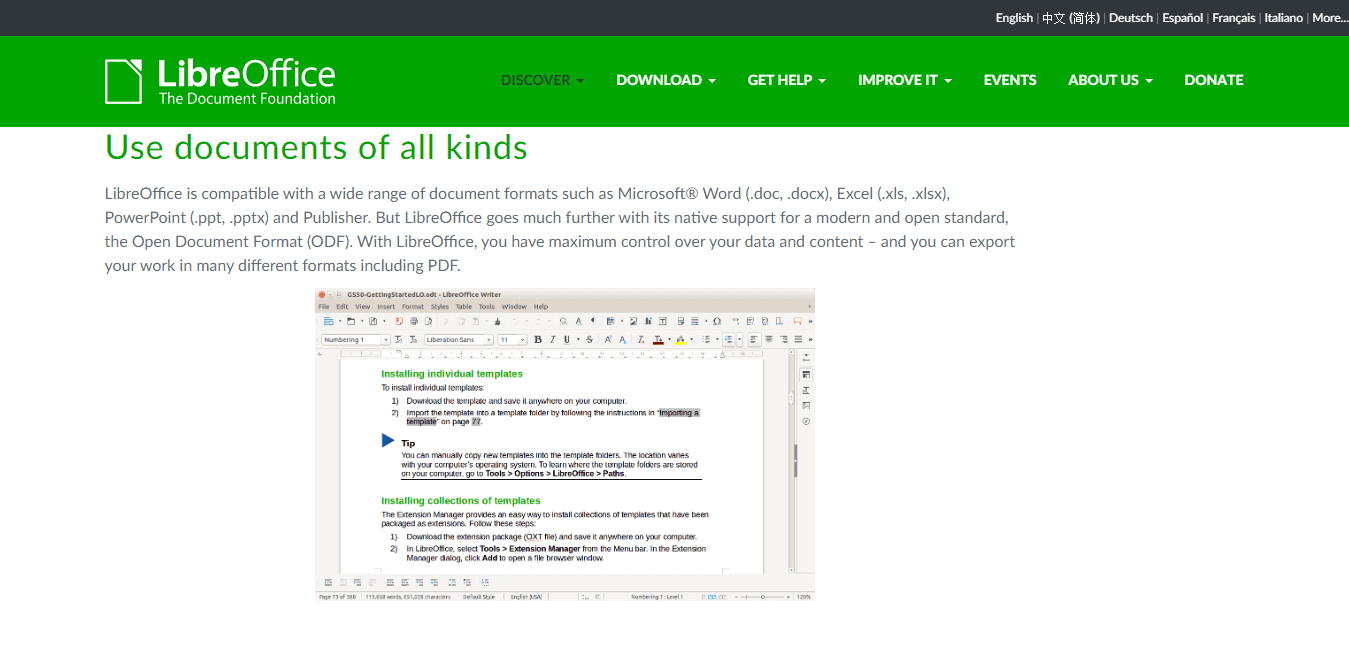Open the DISCOVER navigation menu
Screen dimensions: 1349x657
[542, 80]
